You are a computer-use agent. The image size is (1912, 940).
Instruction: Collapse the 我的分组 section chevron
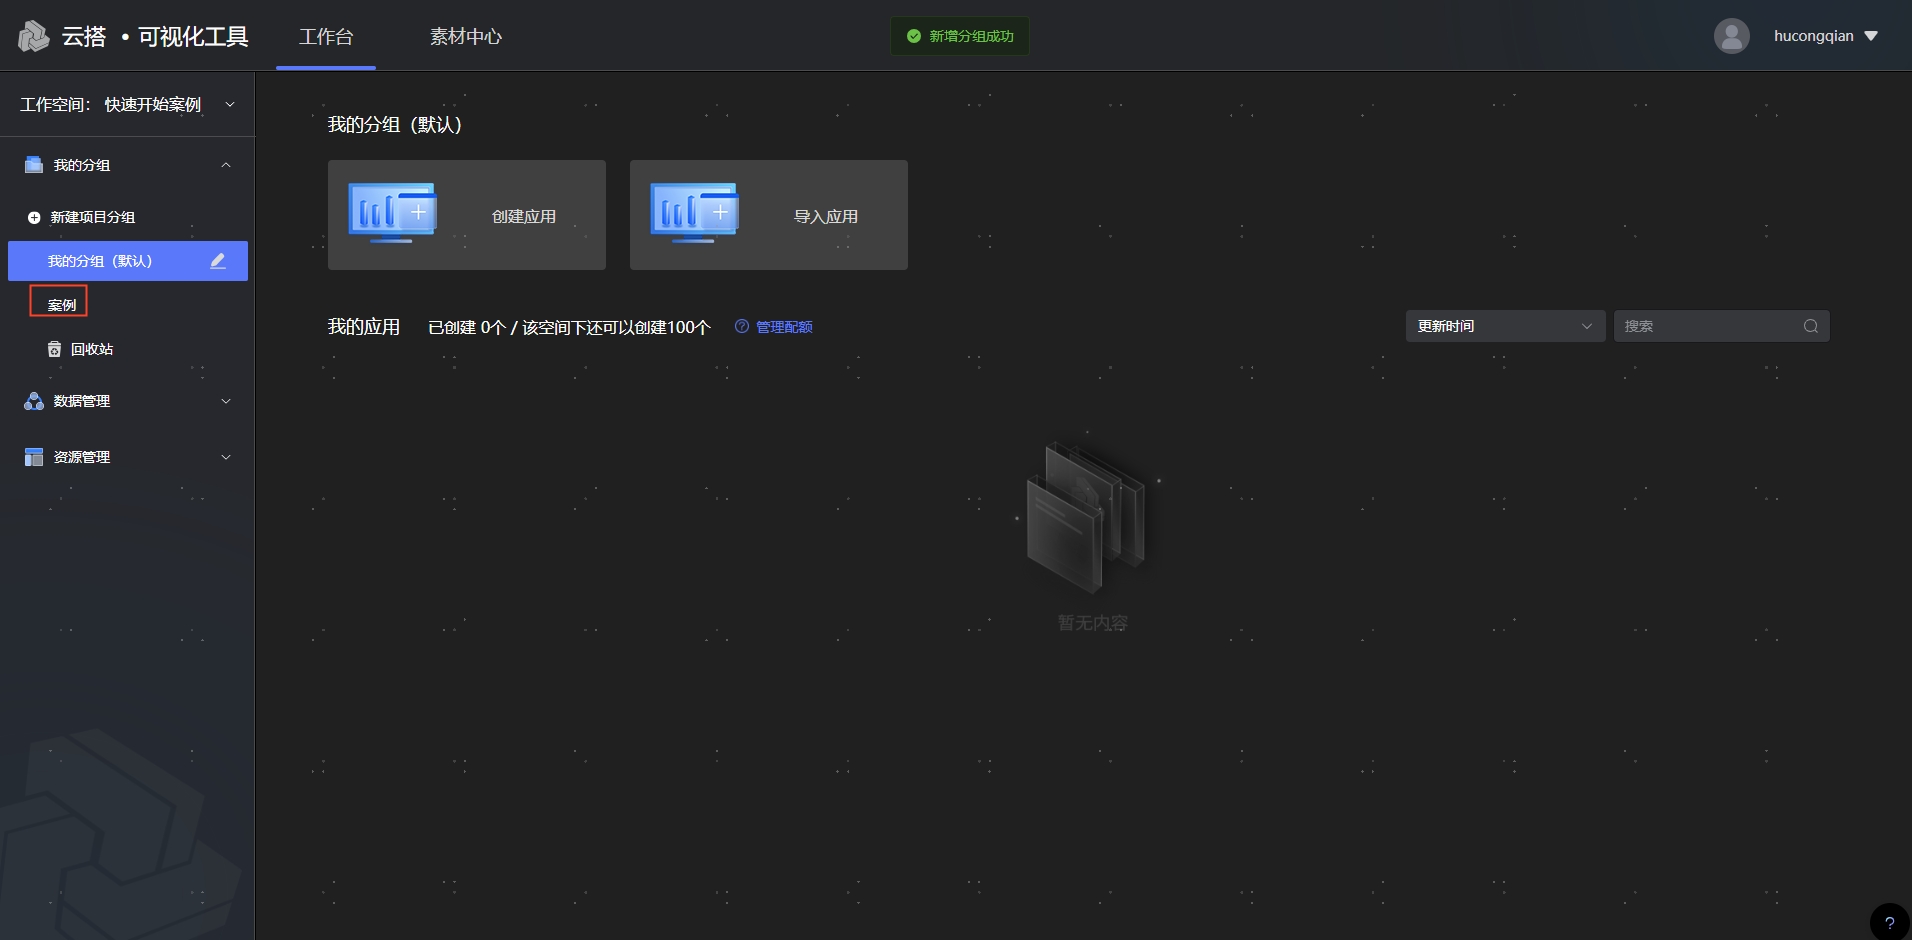click(226, 165)
